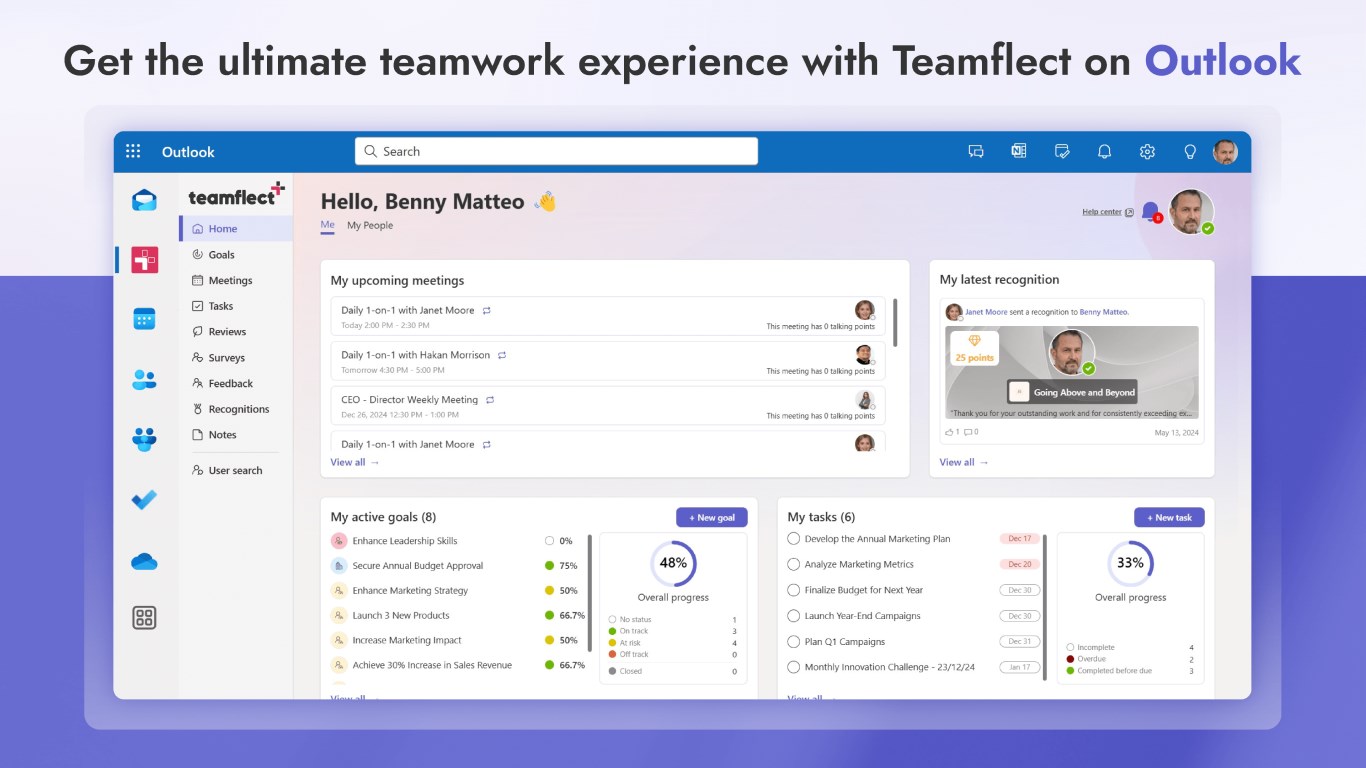
Task: Mark Finalize Budget for Next Year complete
Action: pyautogui.click(x=794, y=590)
